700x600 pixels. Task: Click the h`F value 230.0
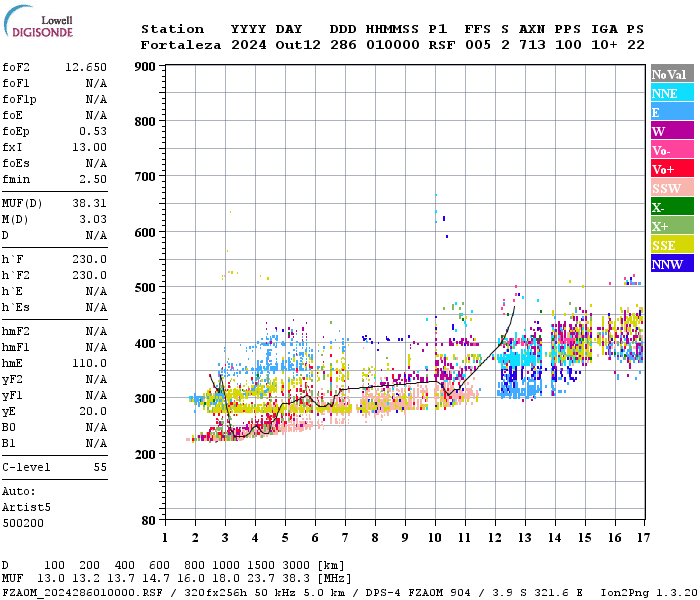89,259
